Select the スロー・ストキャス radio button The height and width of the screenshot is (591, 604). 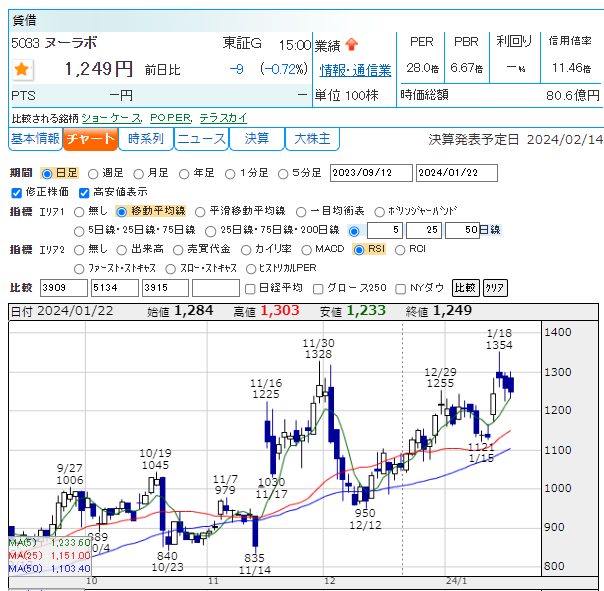(x=170, y=269)
